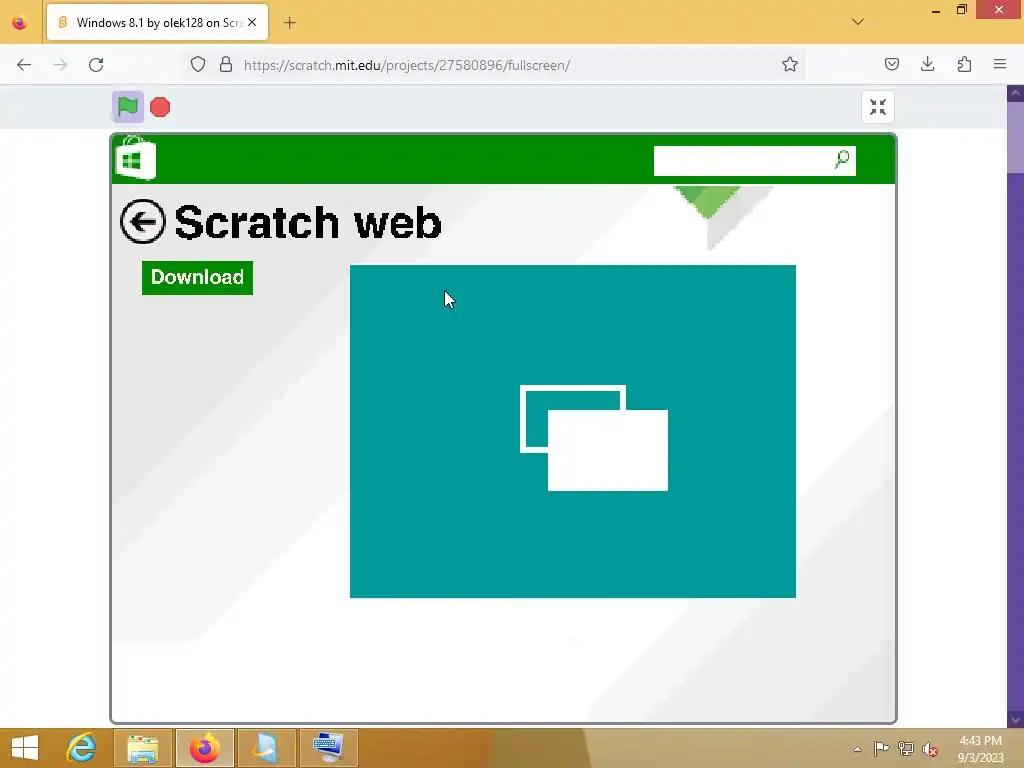Viewport: 1024px width, 768px height.
Task: Click the scrollbar down arrow
Action: 1015,720
